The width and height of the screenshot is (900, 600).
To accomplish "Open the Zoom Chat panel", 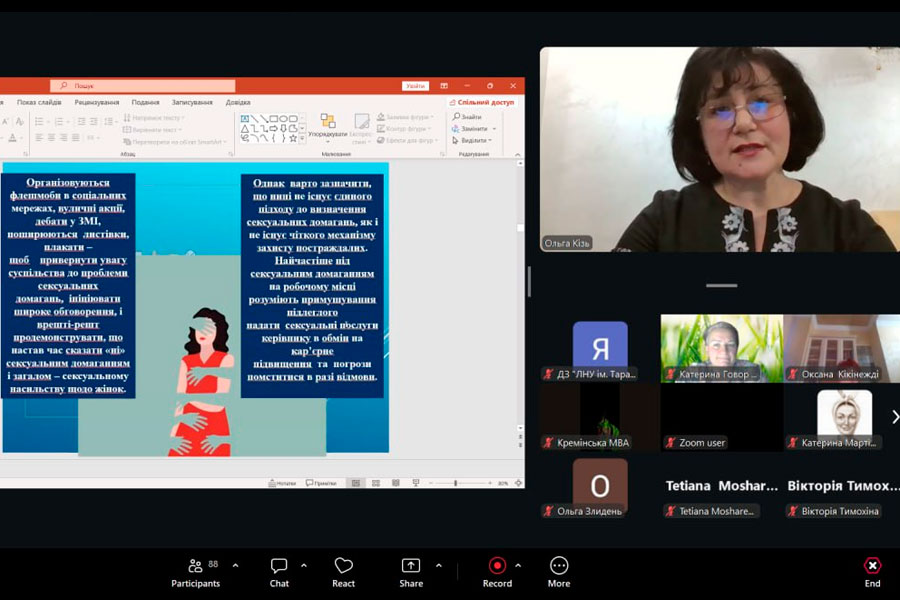I will coord(279,573).
